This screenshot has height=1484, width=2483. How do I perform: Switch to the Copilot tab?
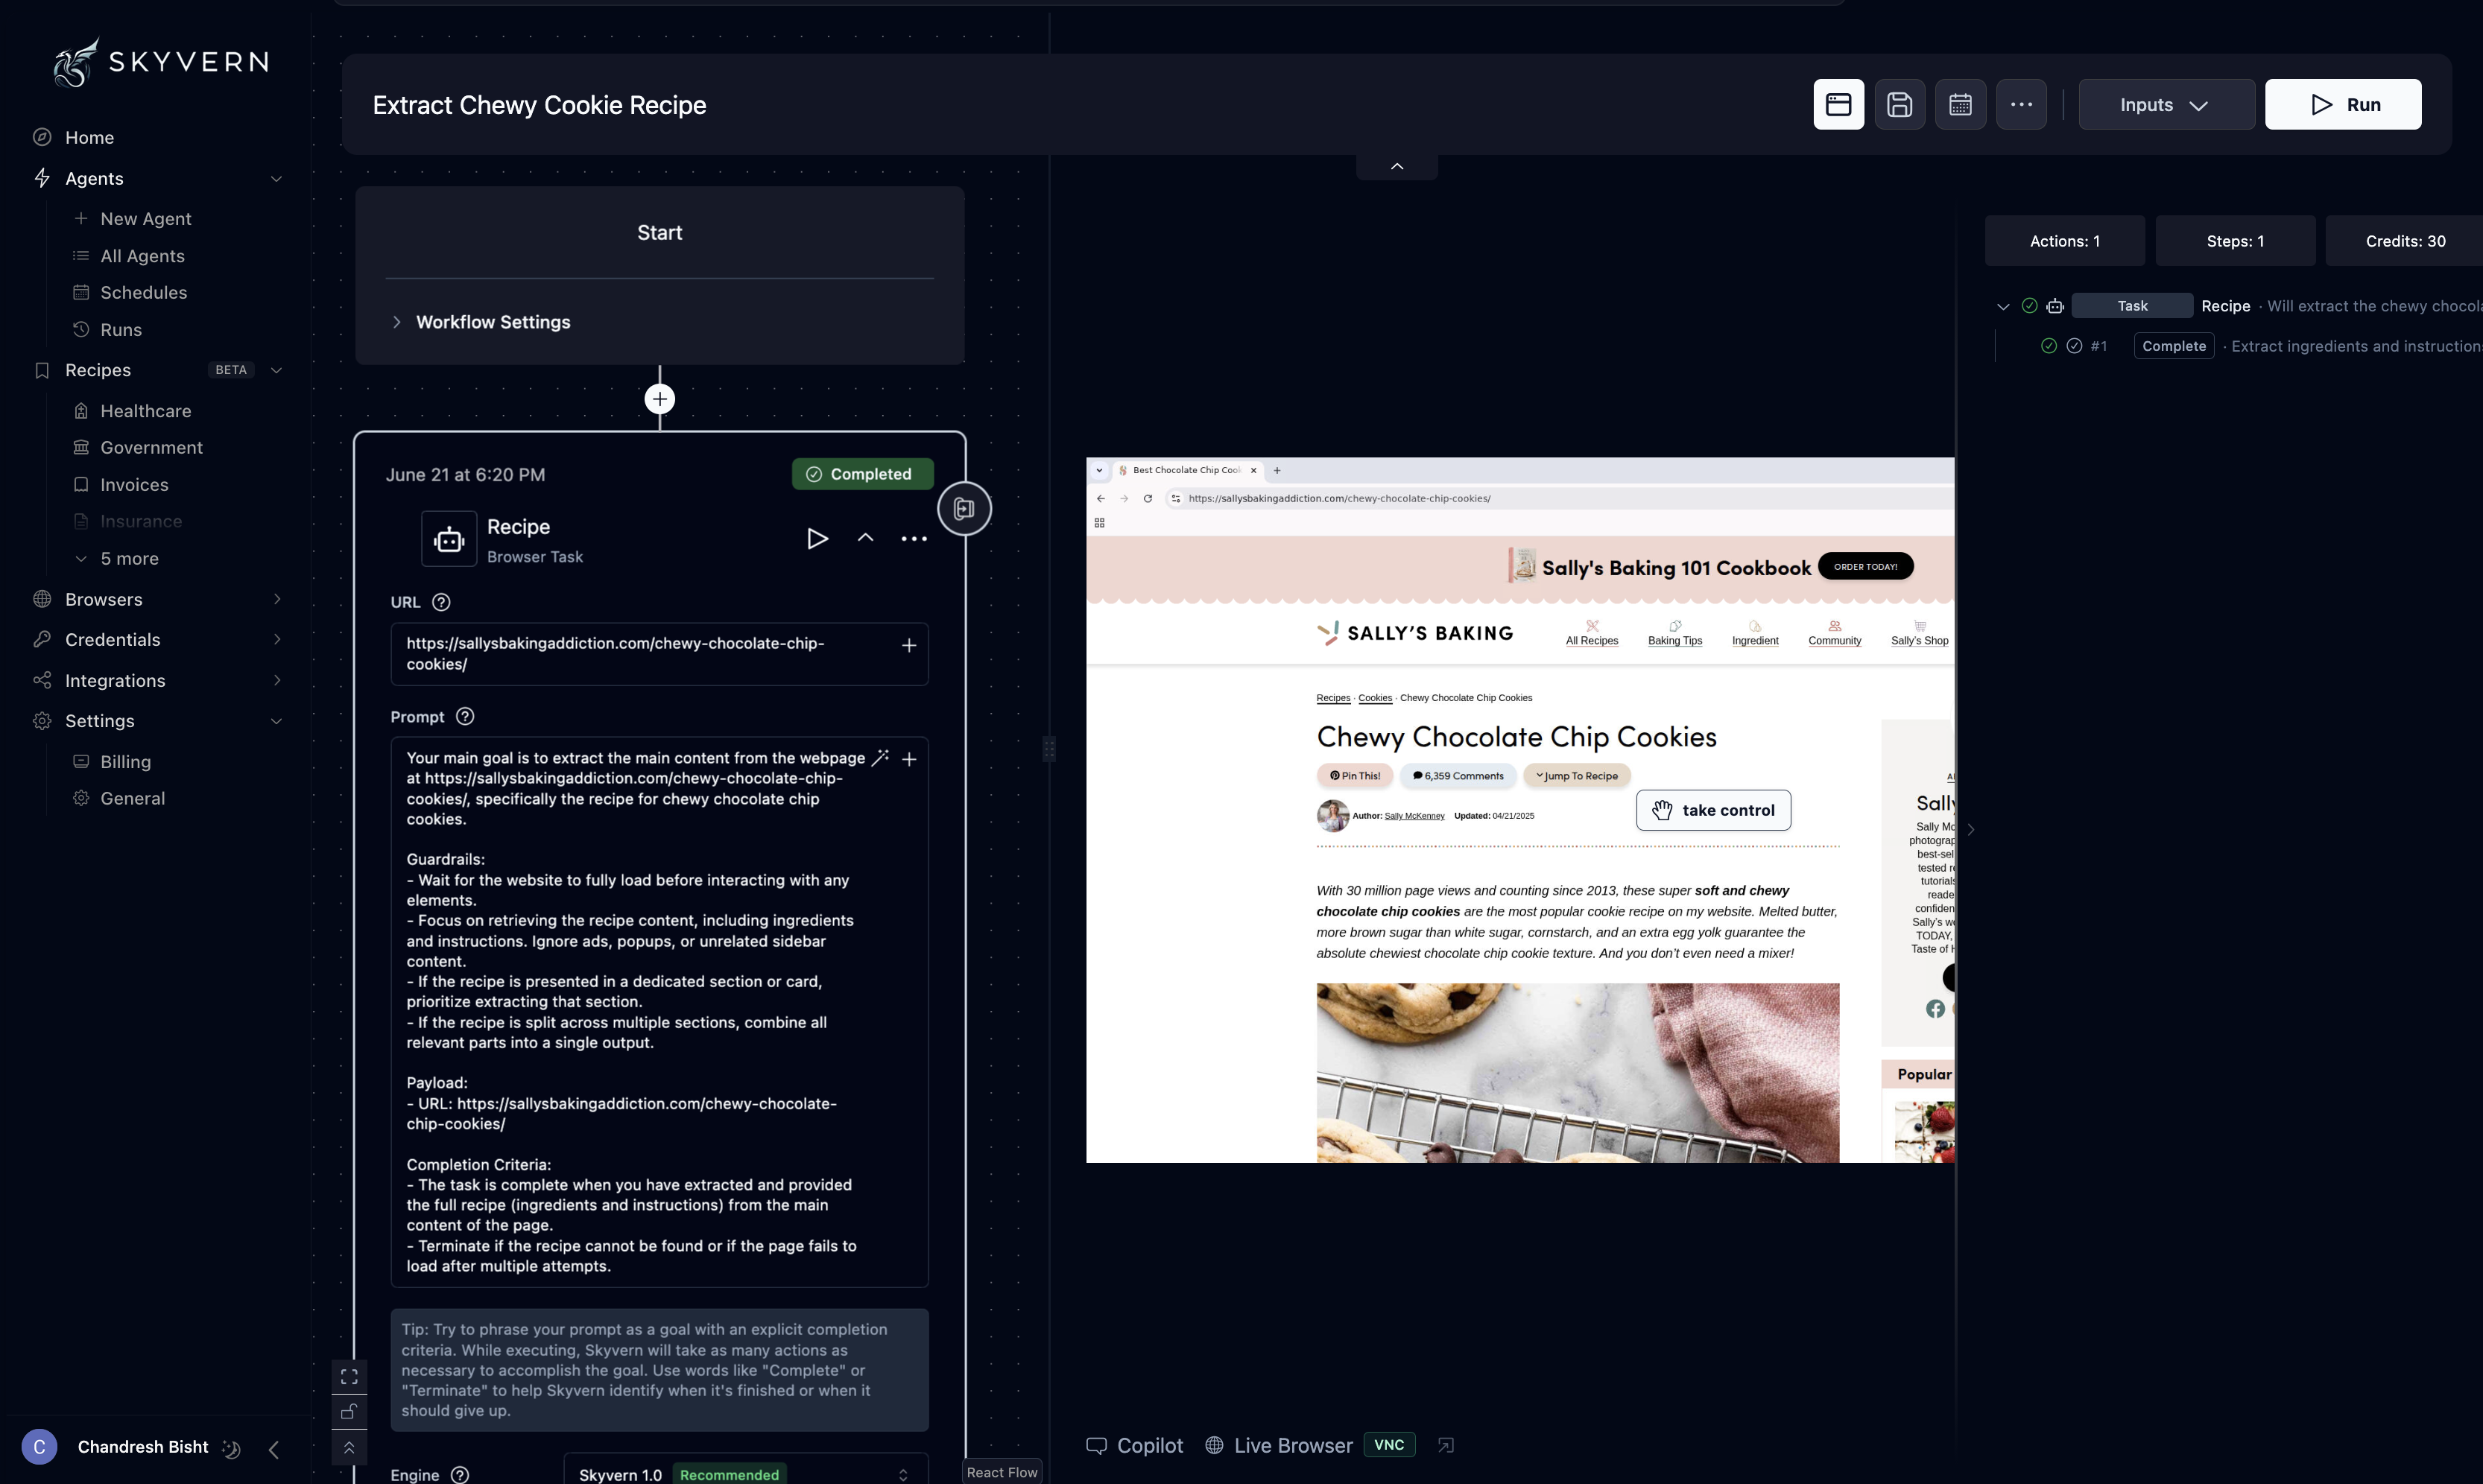pyautogui.click(x=1135, y=1446)
